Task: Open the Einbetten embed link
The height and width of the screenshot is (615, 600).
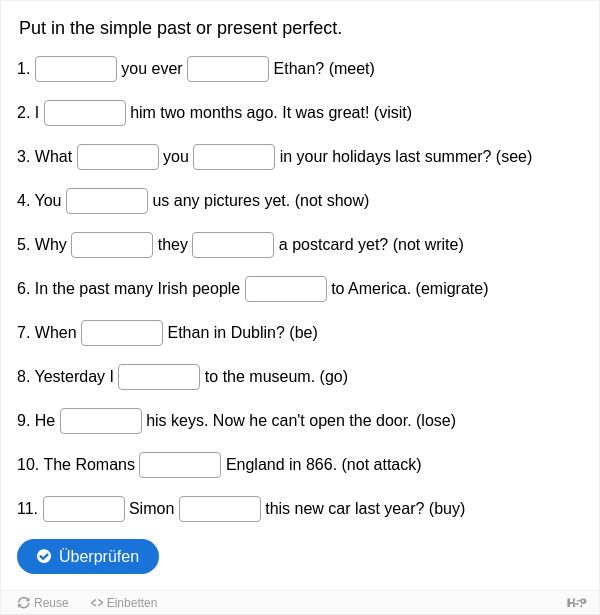Action: point(124,602)
